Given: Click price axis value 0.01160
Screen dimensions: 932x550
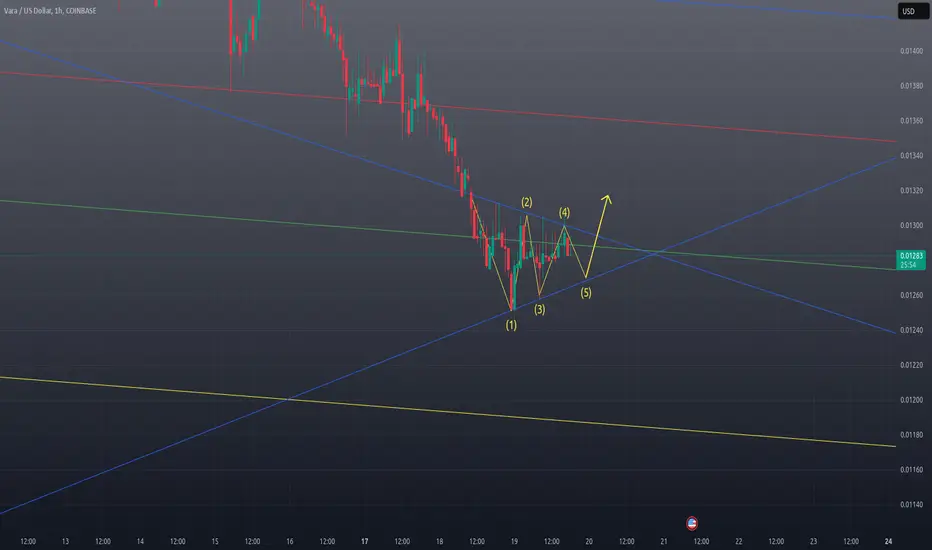Looking at the screenshot, I should (x=911, y=470).
